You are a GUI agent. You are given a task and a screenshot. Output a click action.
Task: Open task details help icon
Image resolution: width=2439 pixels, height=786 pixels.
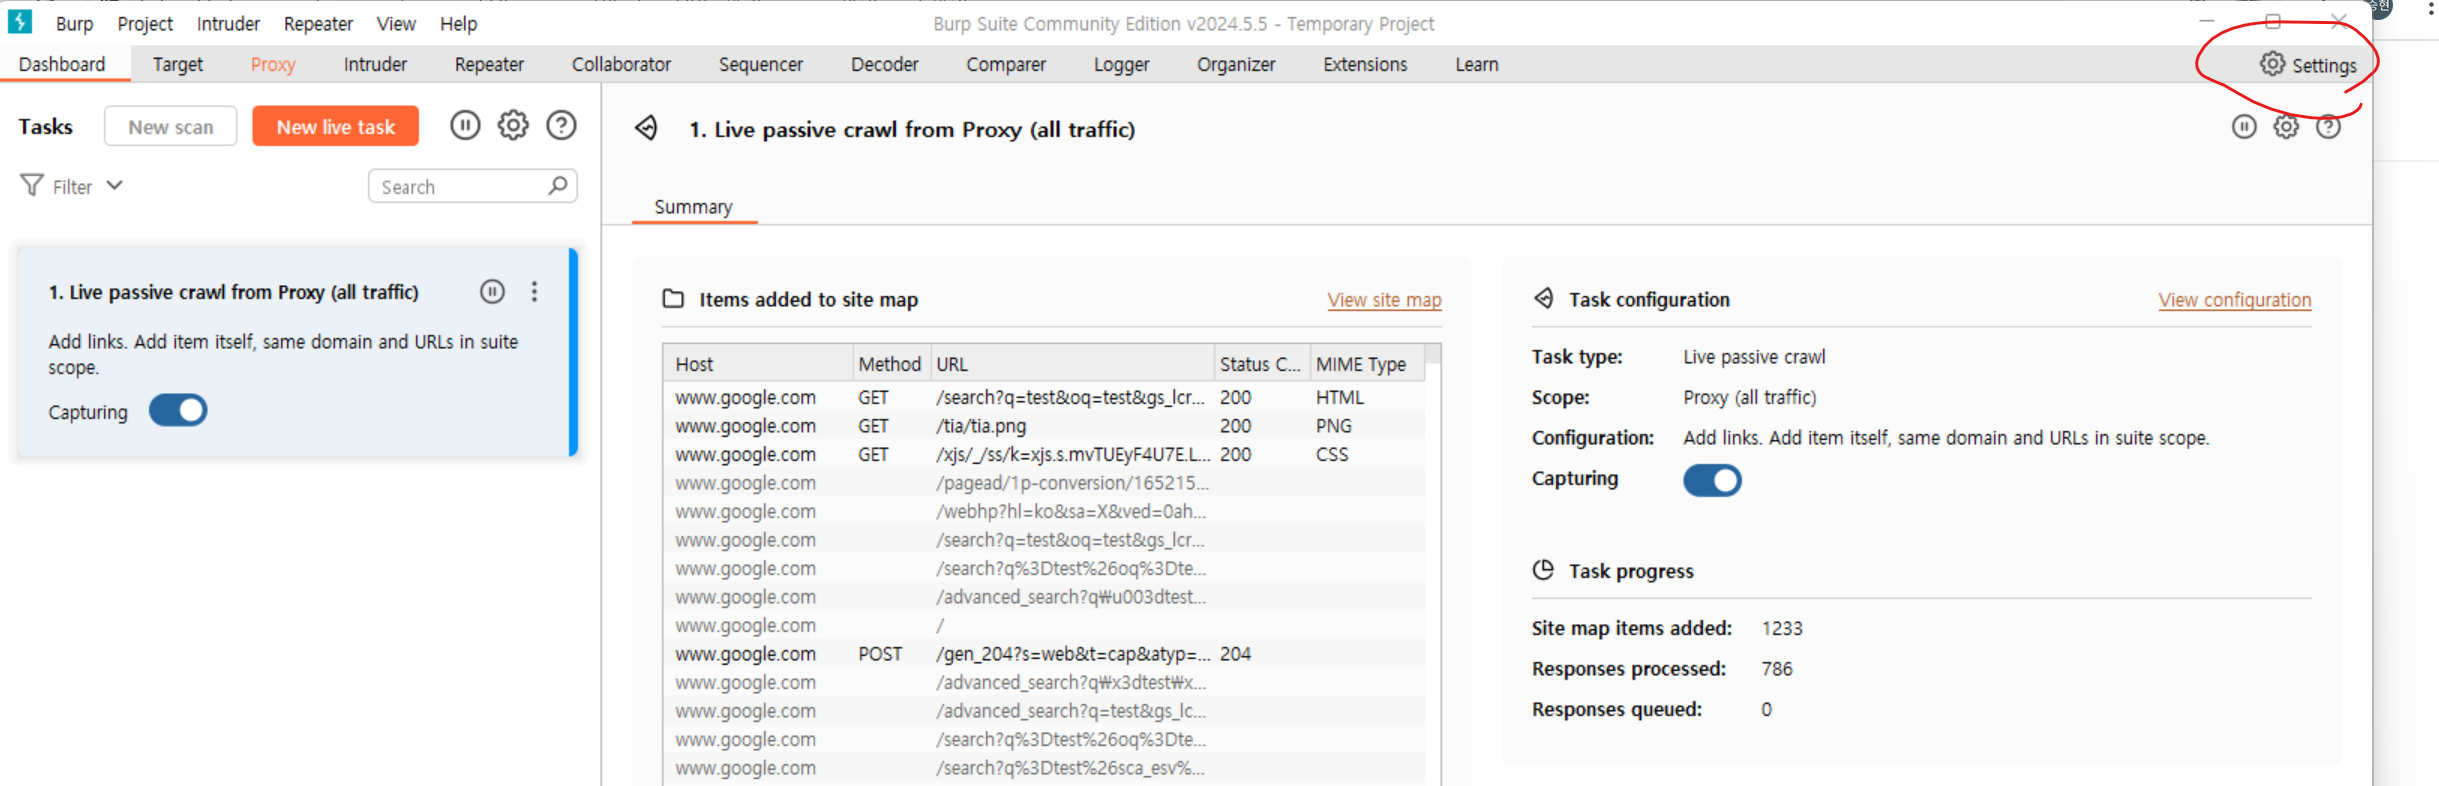tap(2328, 126)
